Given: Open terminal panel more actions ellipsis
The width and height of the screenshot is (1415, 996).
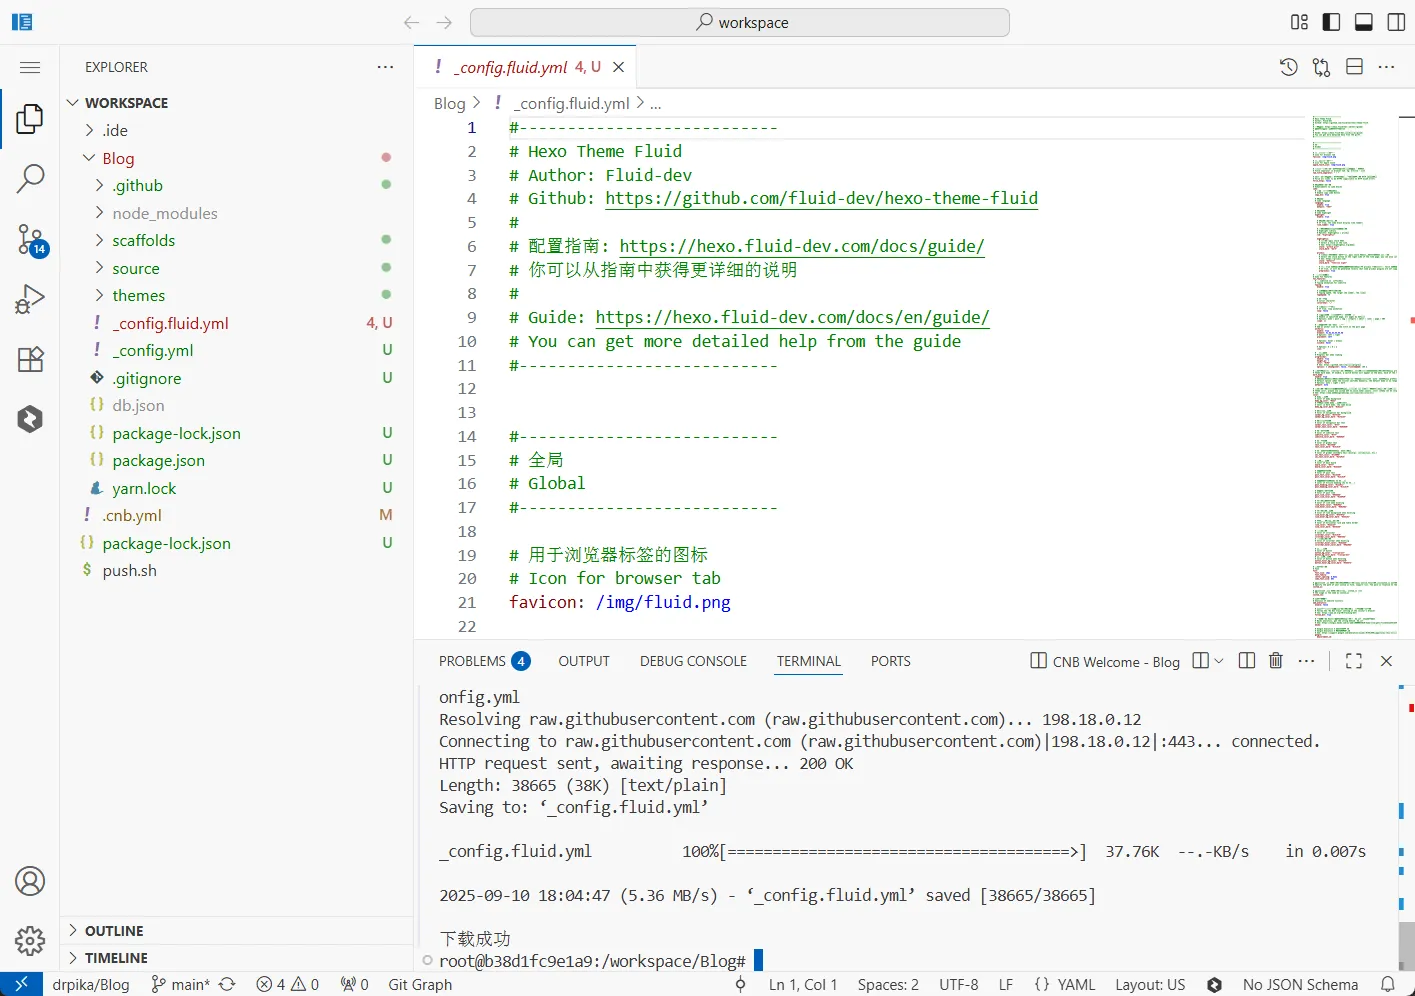Looking at the screenshot, I should (x=1306, y=661).
